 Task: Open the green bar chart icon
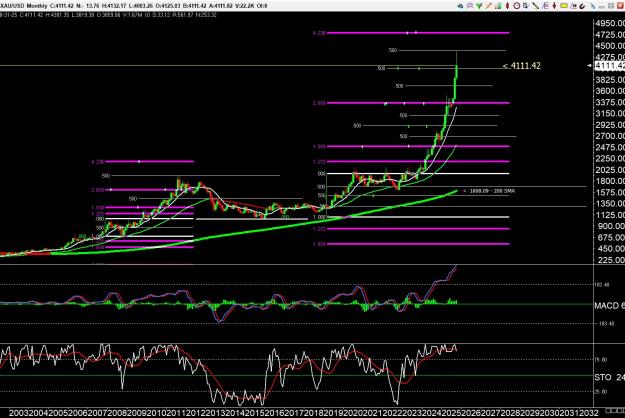click(x=498, y=6)
